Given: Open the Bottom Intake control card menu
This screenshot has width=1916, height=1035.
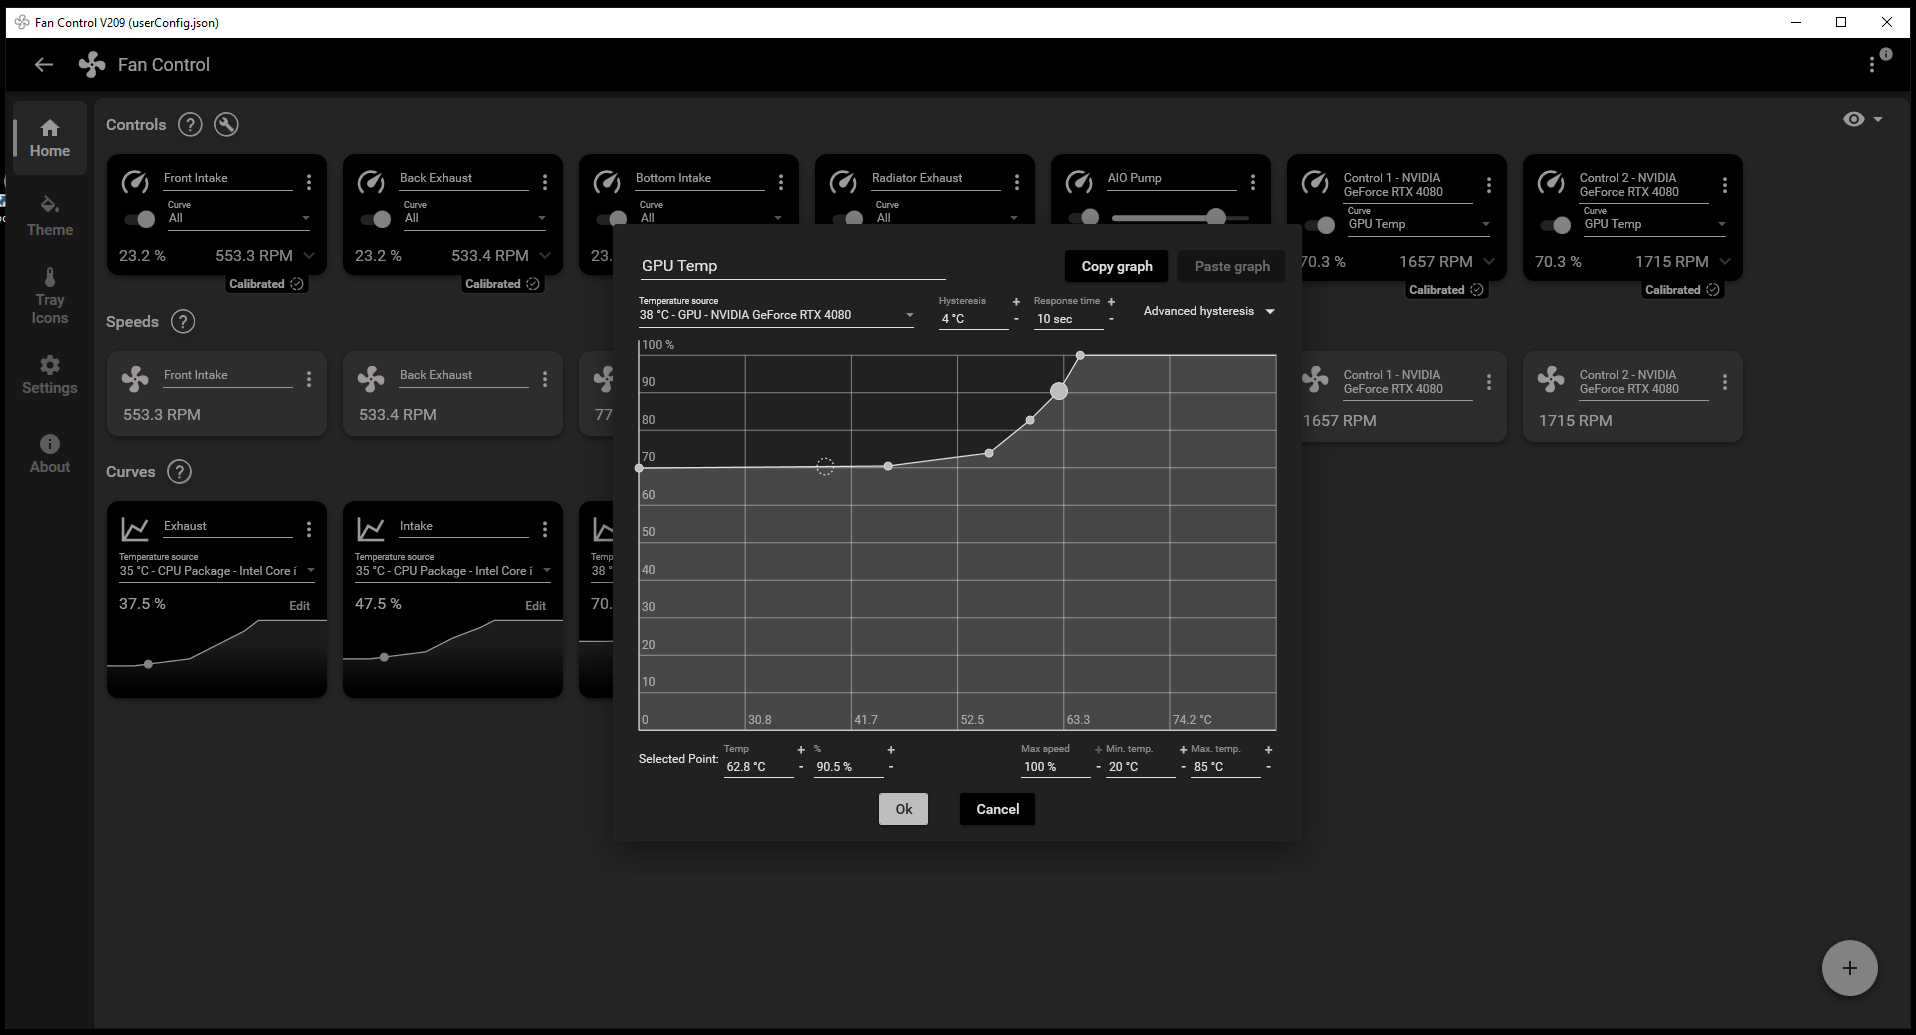Looking at the screenshot, I should click(781, 182).
